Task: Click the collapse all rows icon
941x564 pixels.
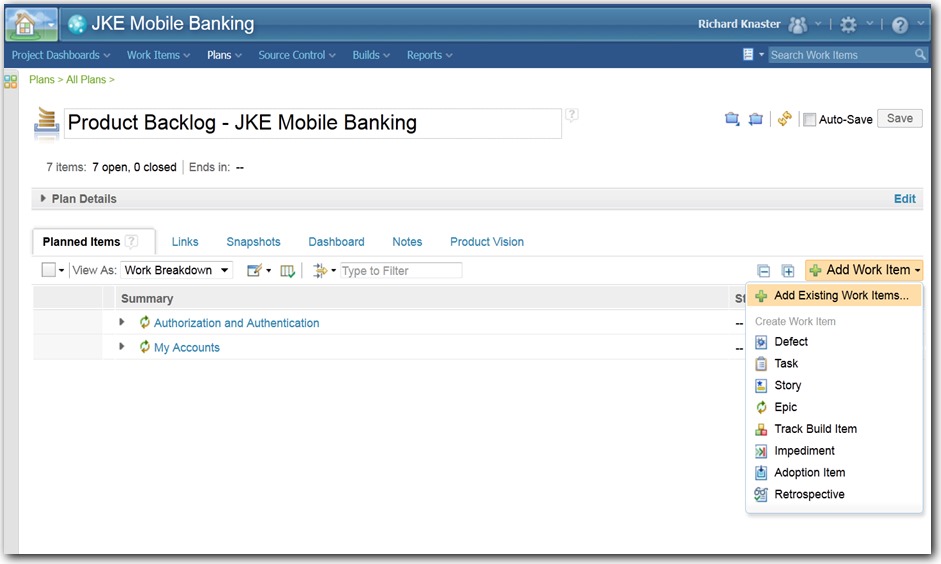Action: click(764, 271)
